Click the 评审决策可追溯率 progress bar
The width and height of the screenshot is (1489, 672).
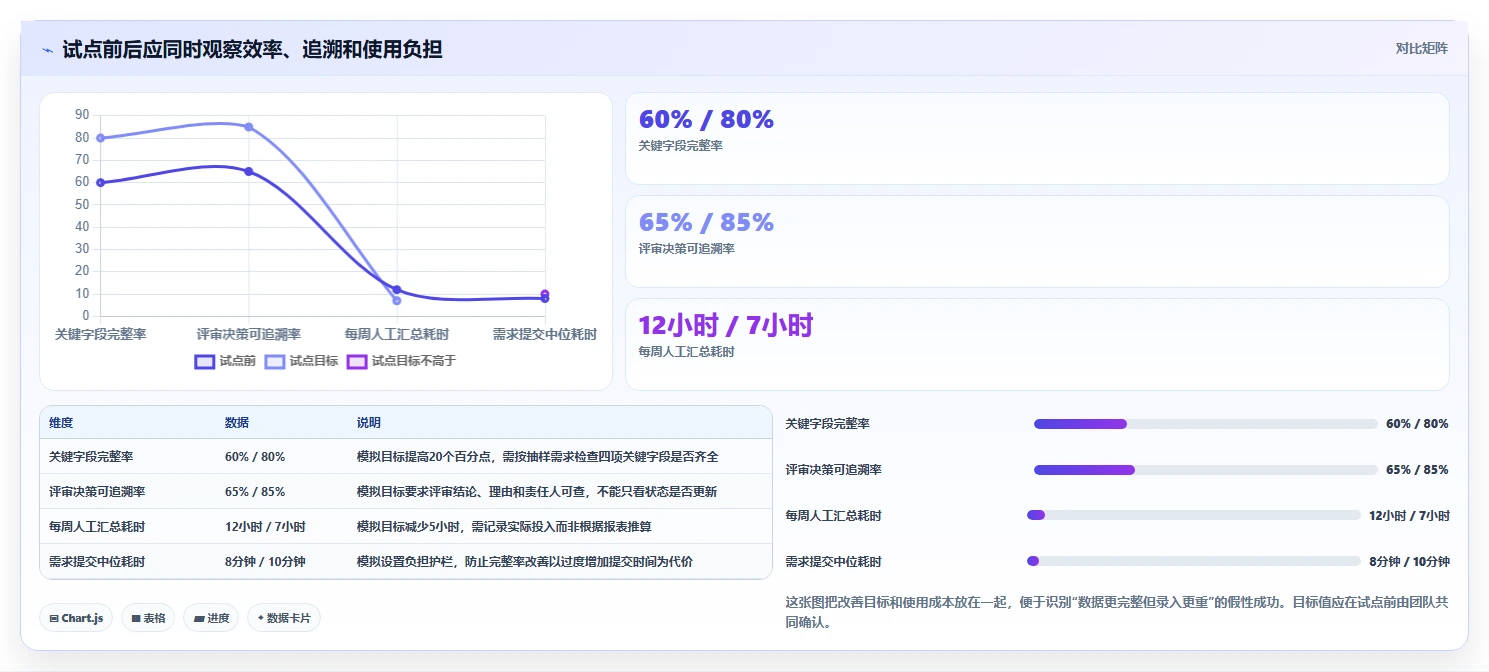pos(1206,470)
